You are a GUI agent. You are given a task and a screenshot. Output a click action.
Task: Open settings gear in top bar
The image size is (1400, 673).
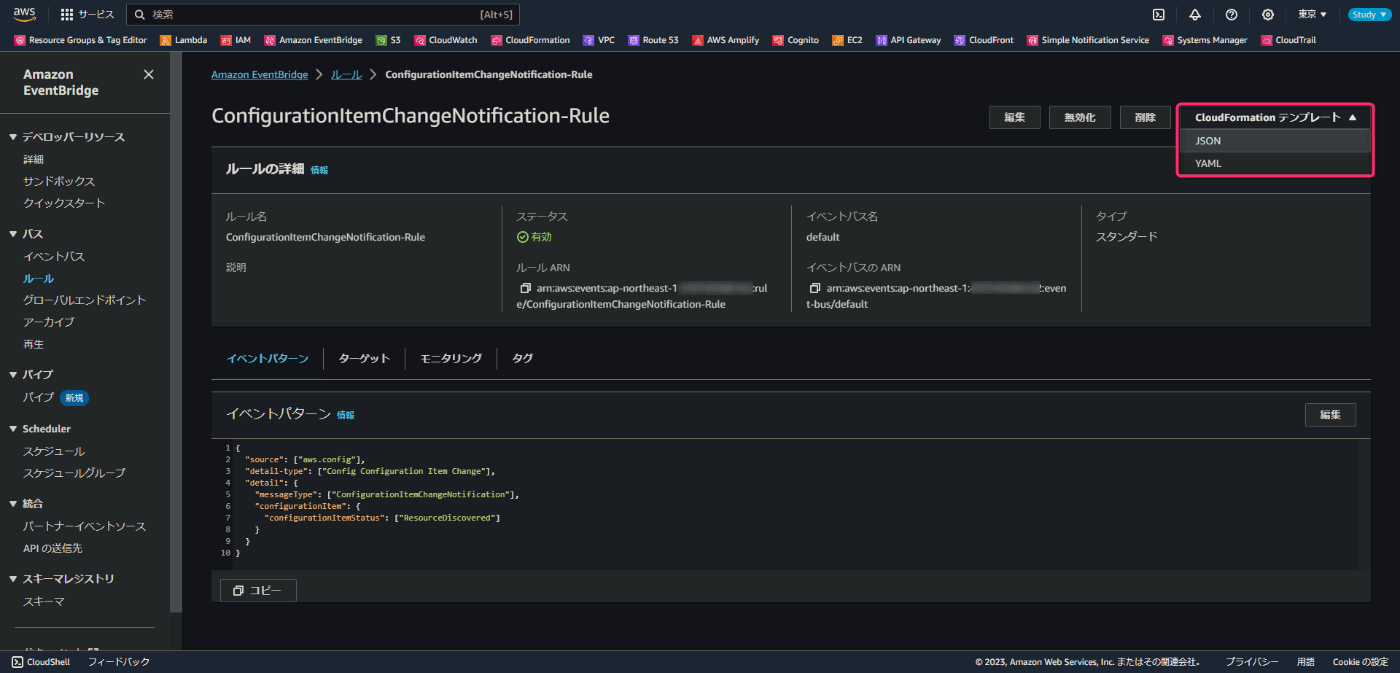[1268, 14]
